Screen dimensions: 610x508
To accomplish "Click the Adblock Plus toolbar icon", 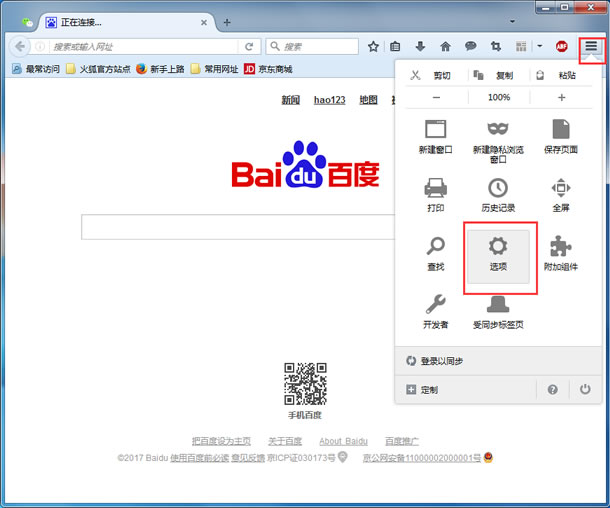I will pyautogui.click(x=561, y=47).
